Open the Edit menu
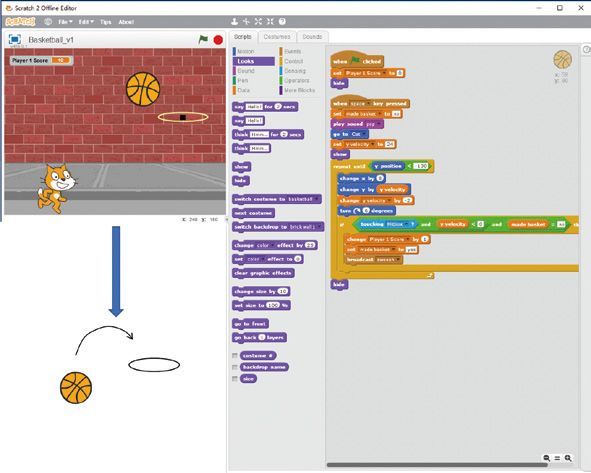 [86, 22]
